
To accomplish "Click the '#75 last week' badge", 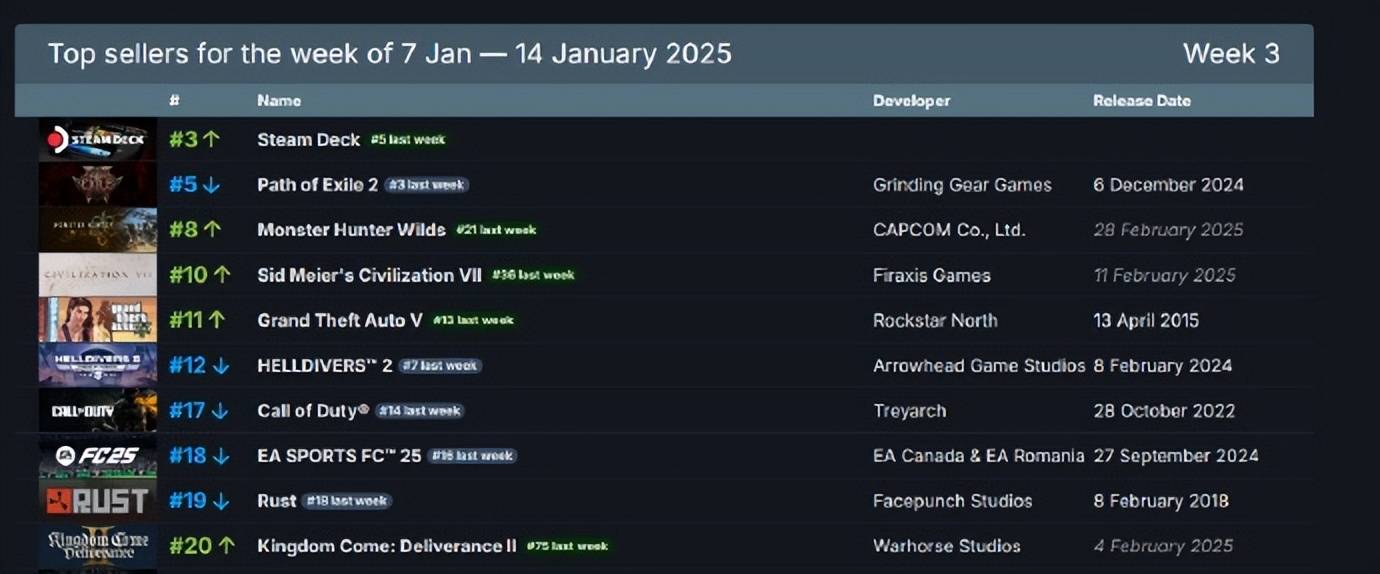I will pyautogui.click(x=567, y=546).
